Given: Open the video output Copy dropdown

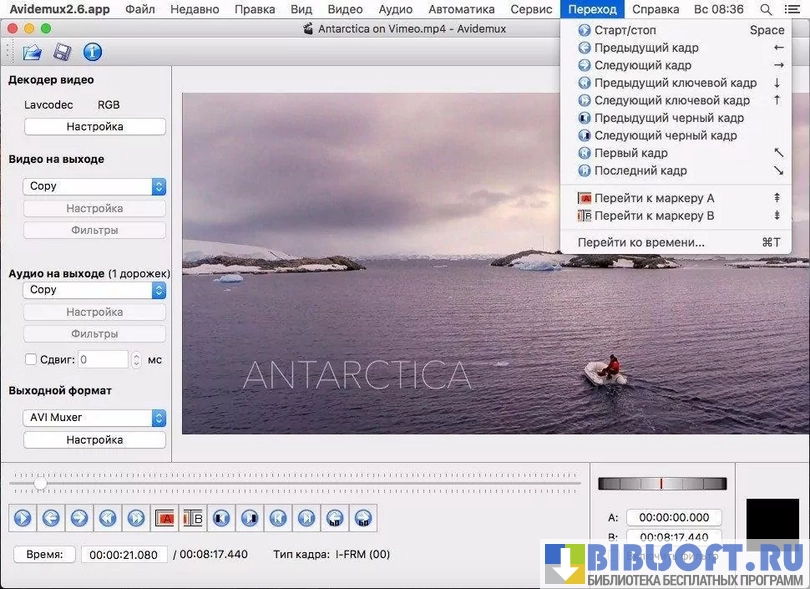Looking at the screenshot, I should [x=94, y=186].
